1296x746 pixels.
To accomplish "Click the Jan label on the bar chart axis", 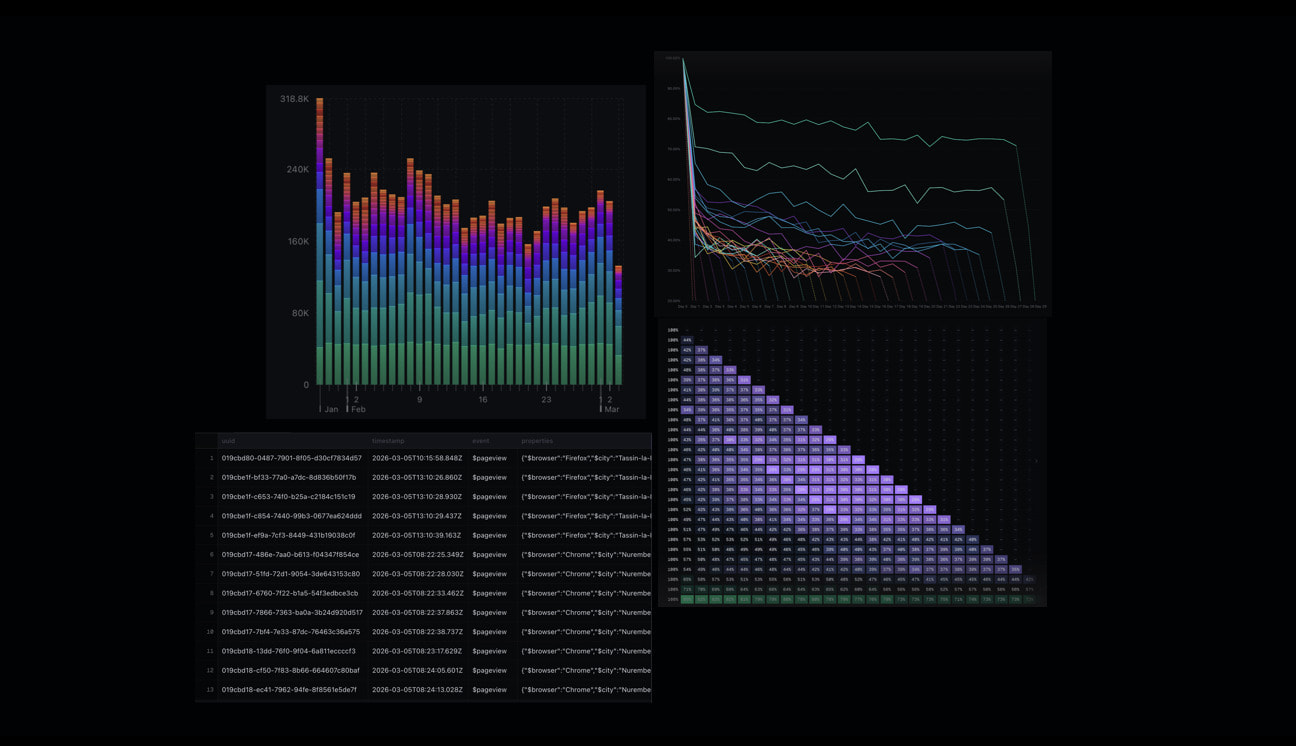I will tap(330, 409).
